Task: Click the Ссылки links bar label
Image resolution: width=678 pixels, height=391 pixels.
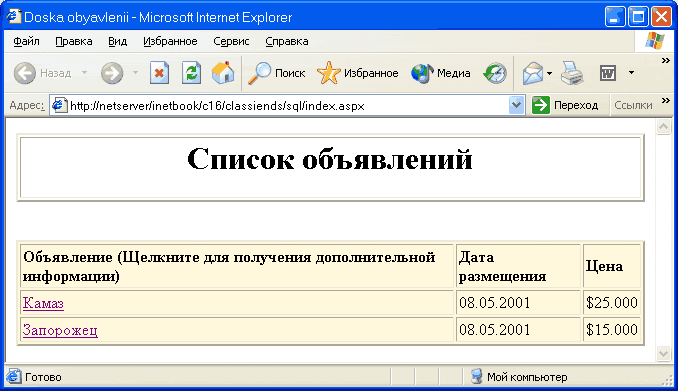Action: (633, 105)
